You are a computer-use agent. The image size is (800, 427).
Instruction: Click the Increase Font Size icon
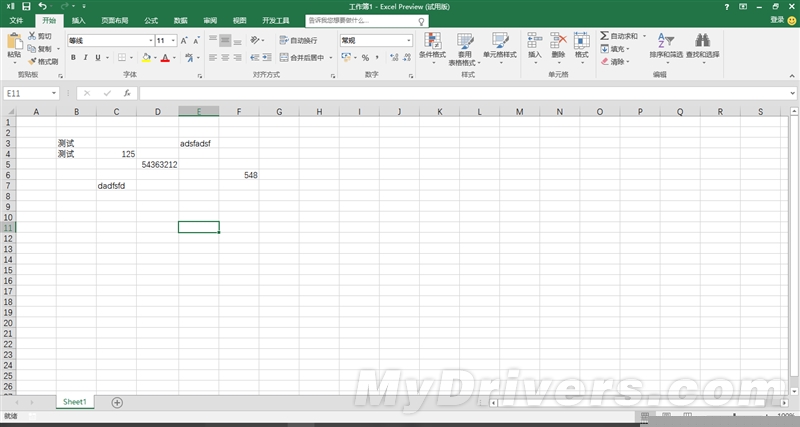(x=184, y=40)
